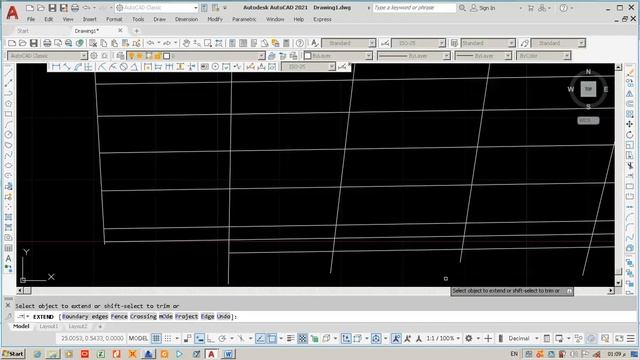This screenshot has height=360, width=640.
Task: Choose the Undo option in command line
Action: [x=223, y=316]
